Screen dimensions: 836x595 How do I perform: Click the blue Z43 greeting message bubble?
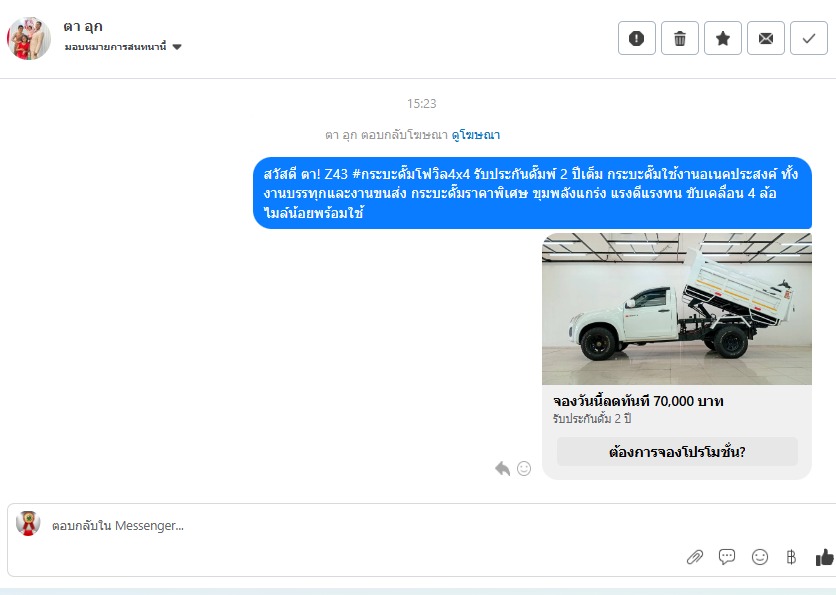pyautogui.click(x=532, y=193)
